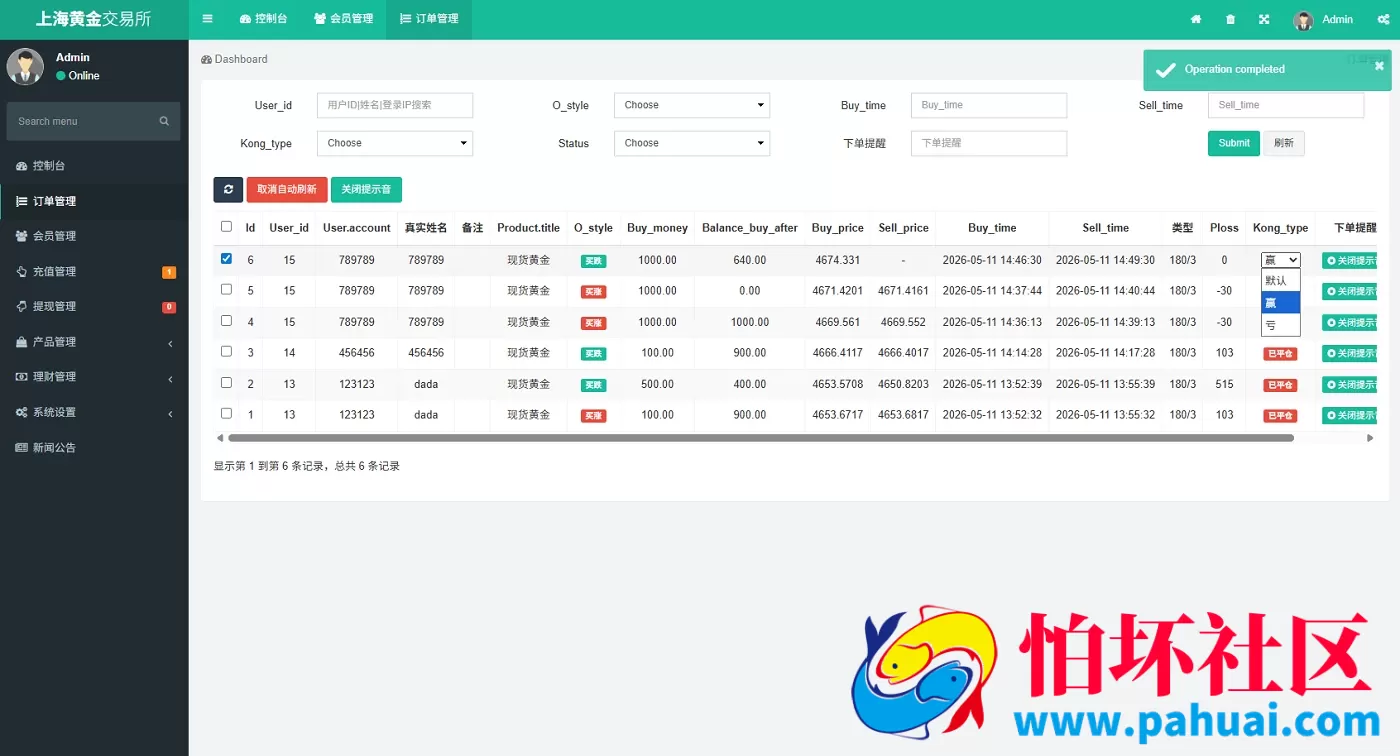
Task: Select 赢 option in Kong_type list
Action: click(1280, 302)
